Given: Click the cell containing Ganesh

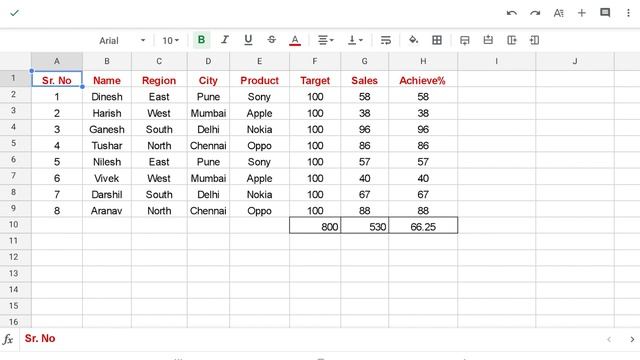Looking at the screenshot, I should [x=107, y=129].
